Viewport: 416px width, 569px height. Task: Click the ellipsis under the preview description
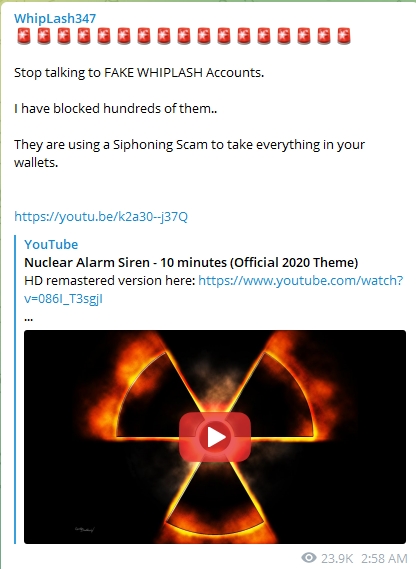tap(29, 319)
